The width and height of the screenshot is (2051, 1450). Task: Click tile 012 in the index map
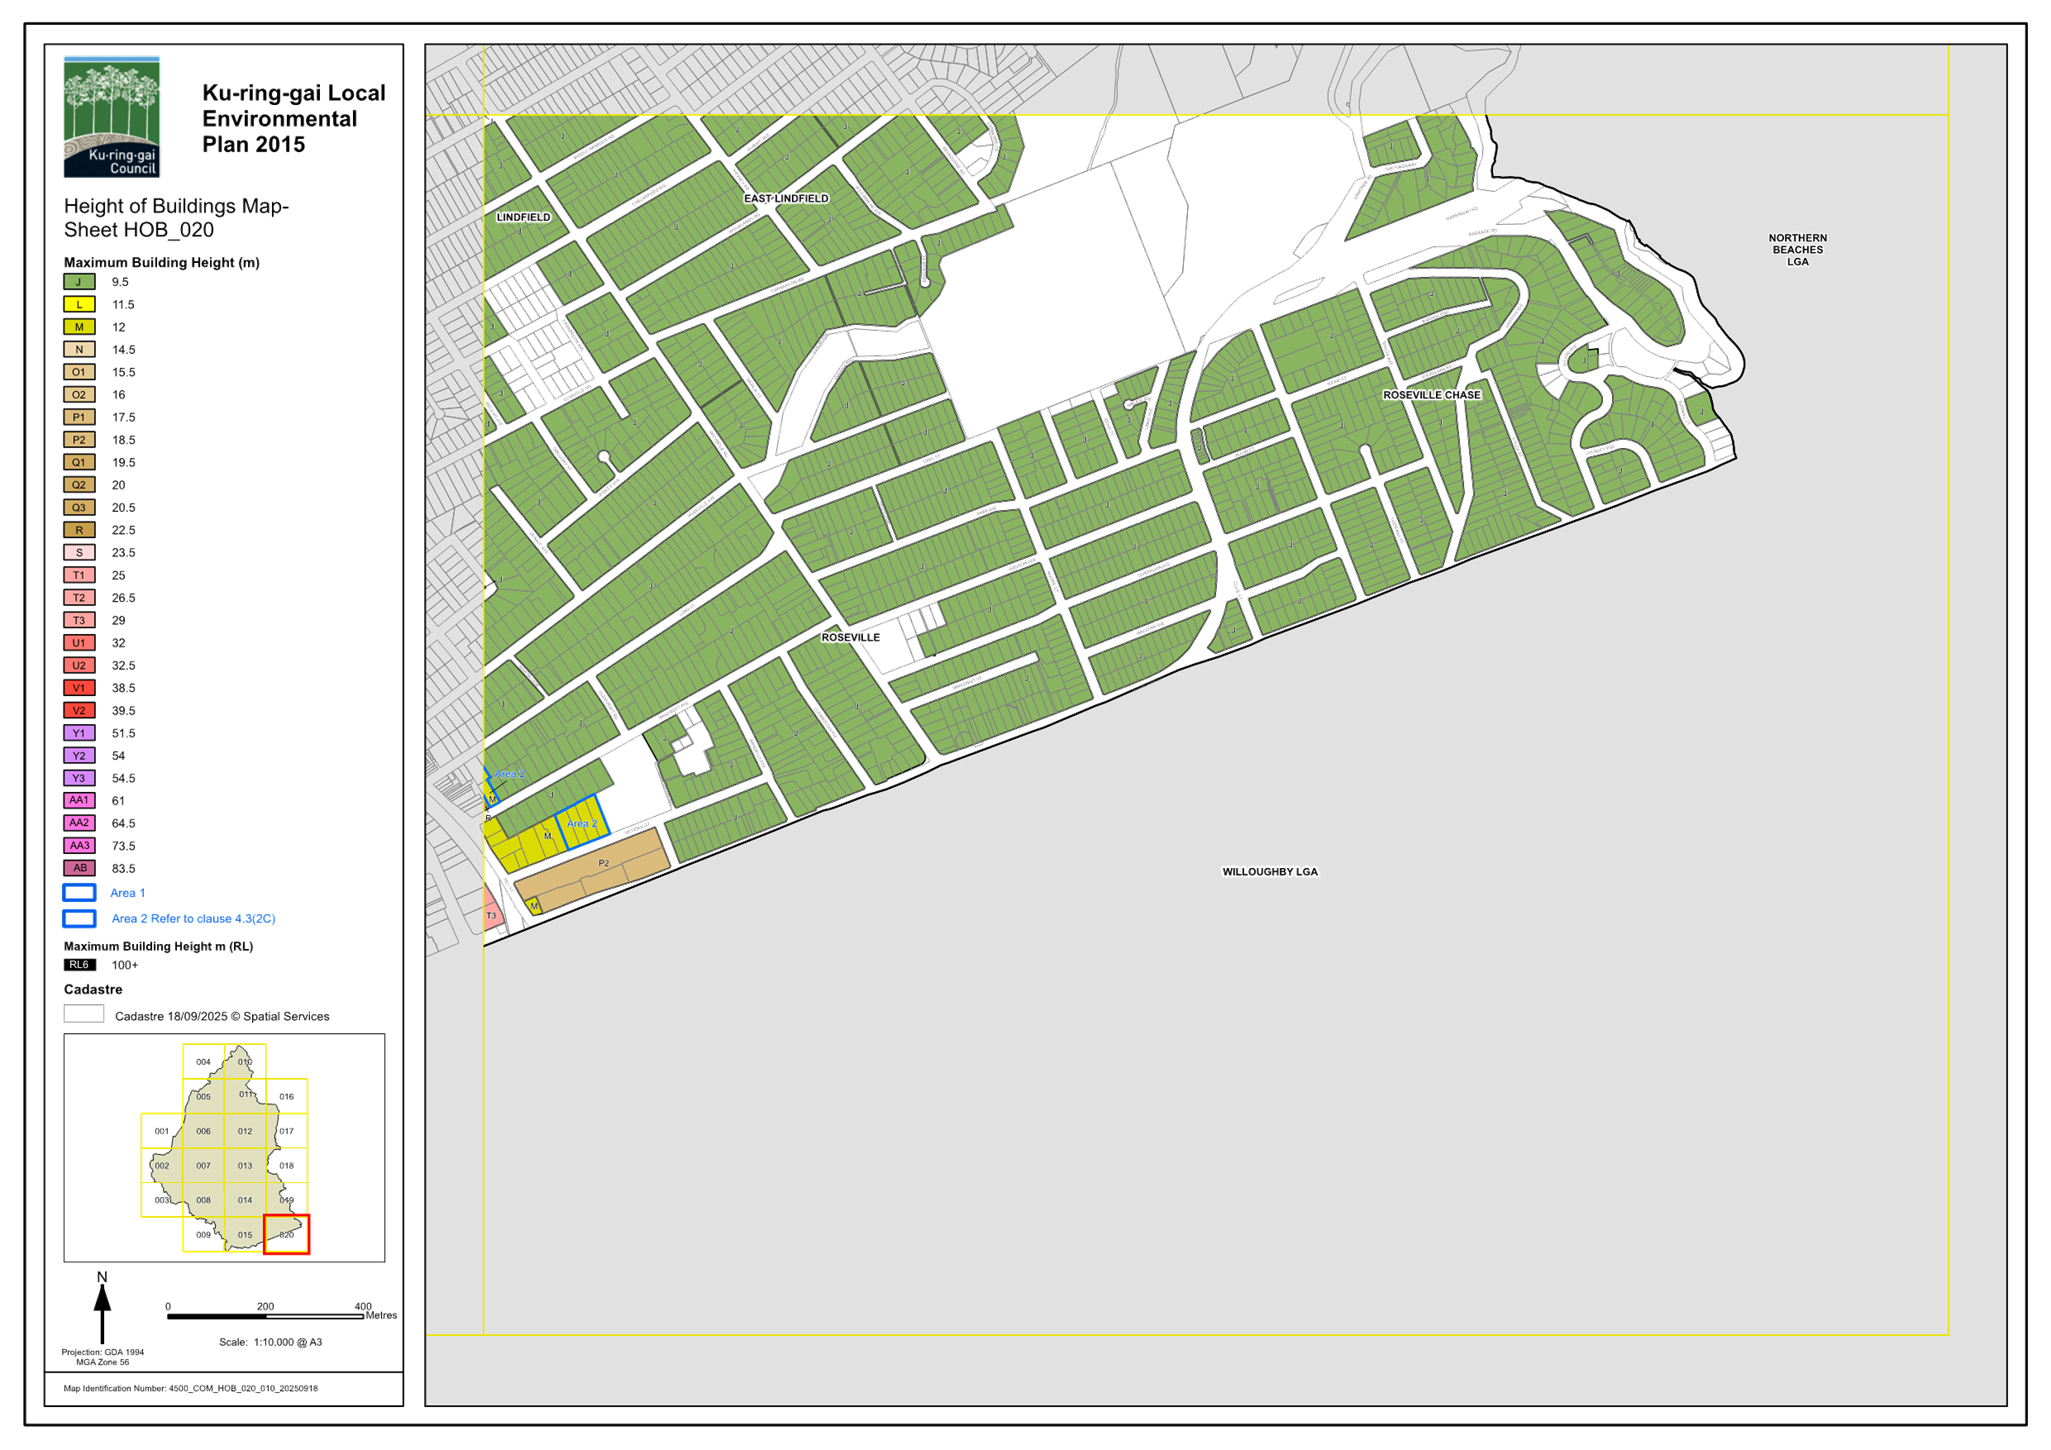(x=245, y=1131)
